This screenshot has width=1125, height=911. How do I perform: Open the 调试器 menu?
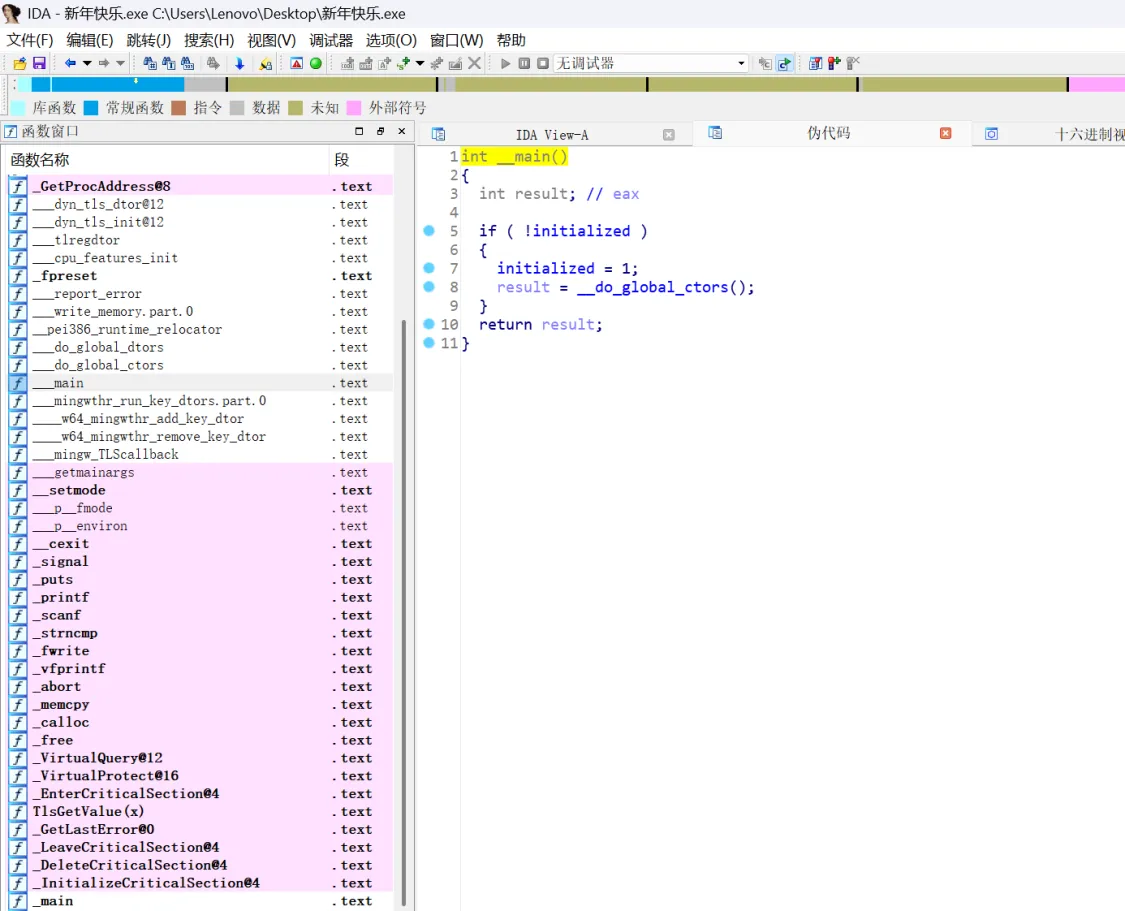tap(331, 40)
